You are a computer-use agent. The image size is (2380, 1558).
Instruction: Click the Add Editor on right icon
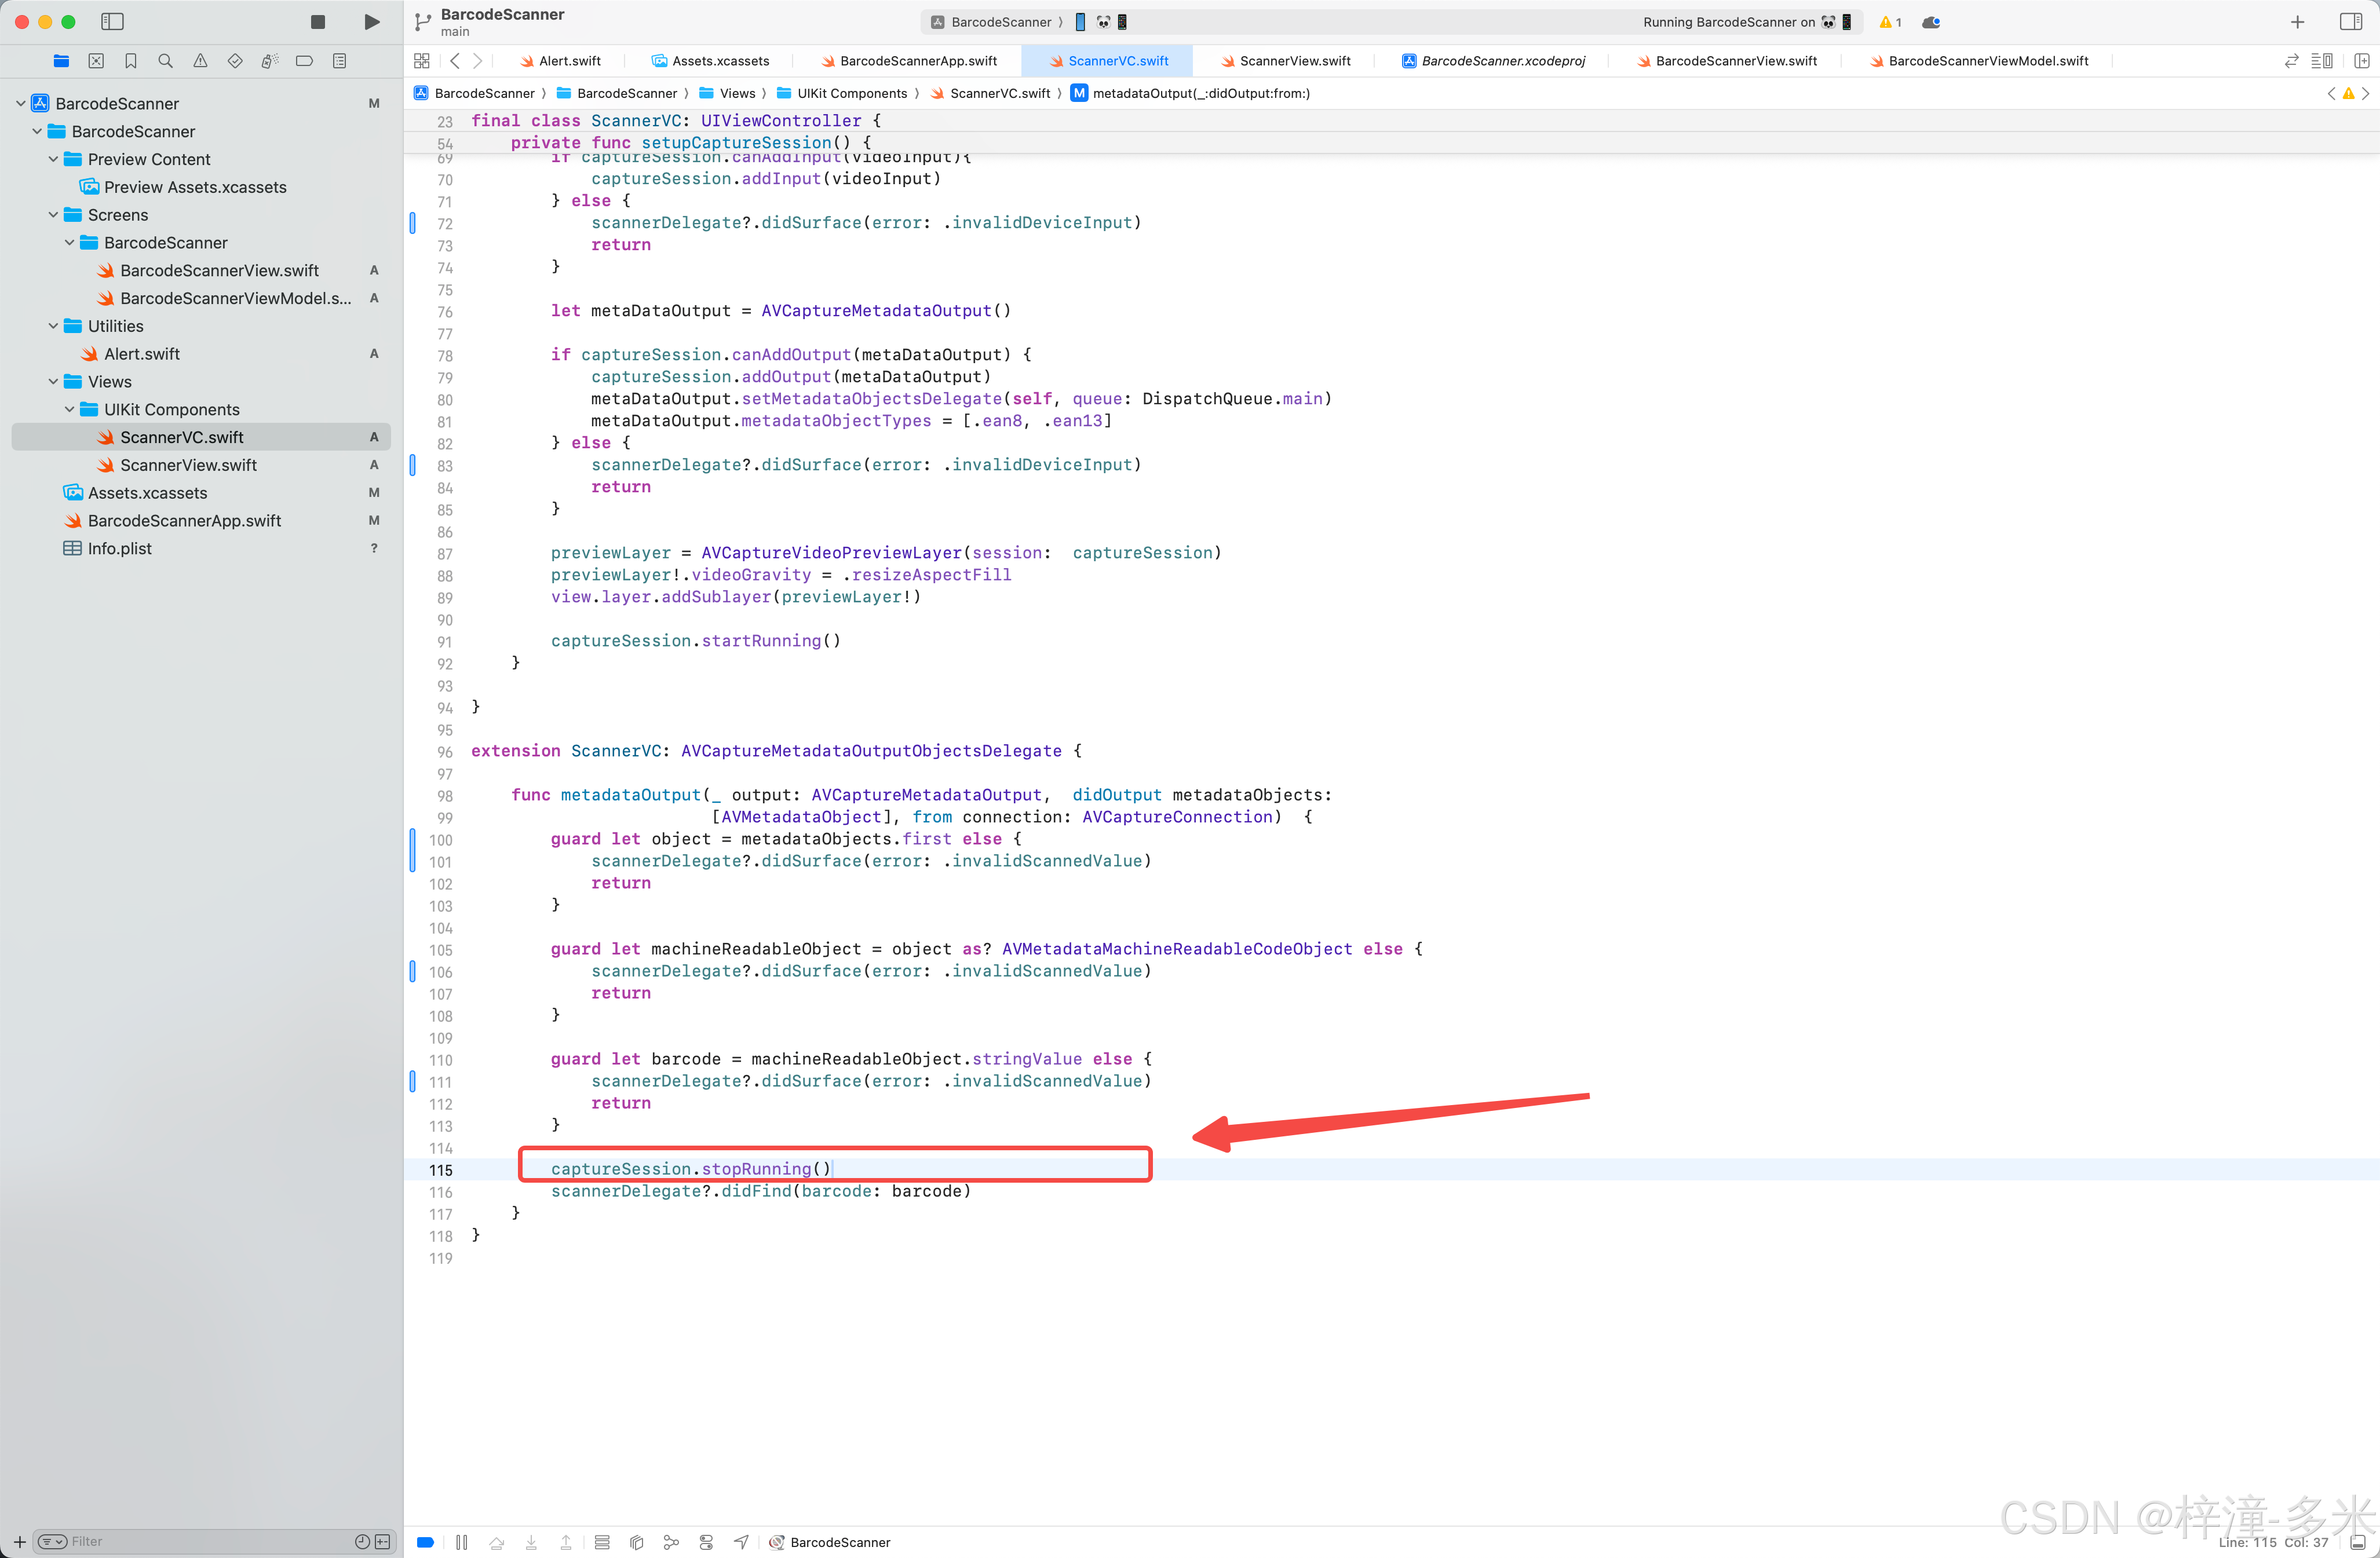click(2361, 61)
